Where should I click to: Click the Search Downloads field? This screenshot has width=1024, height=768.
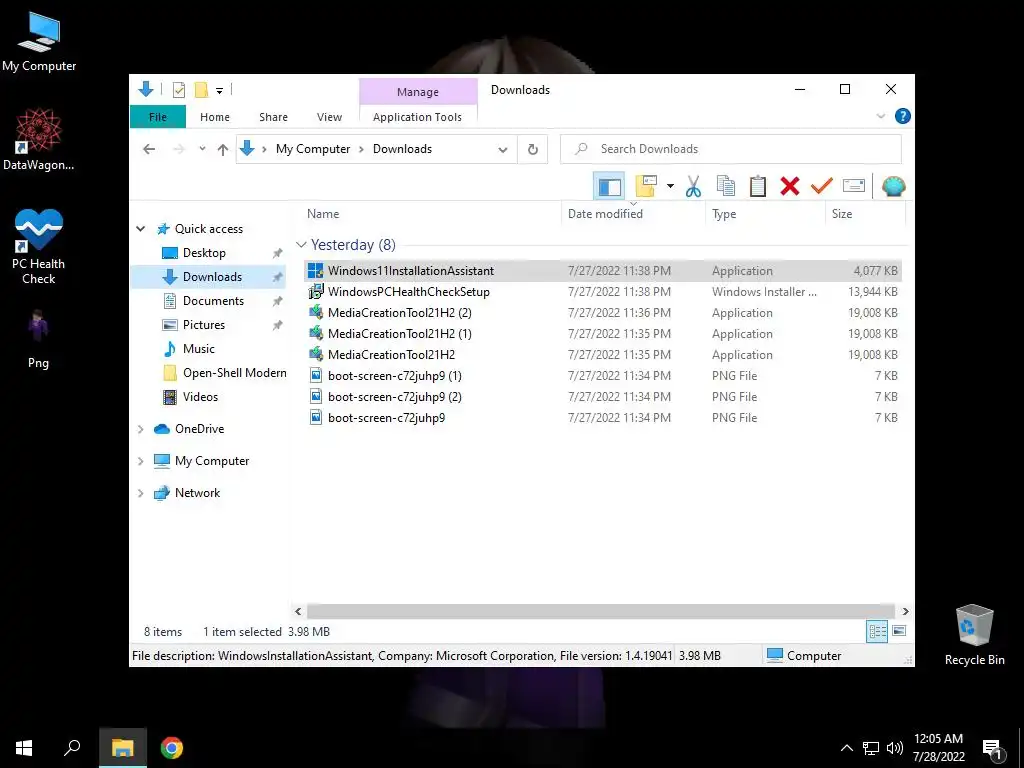pyautogui.click(x=731, y=149)
